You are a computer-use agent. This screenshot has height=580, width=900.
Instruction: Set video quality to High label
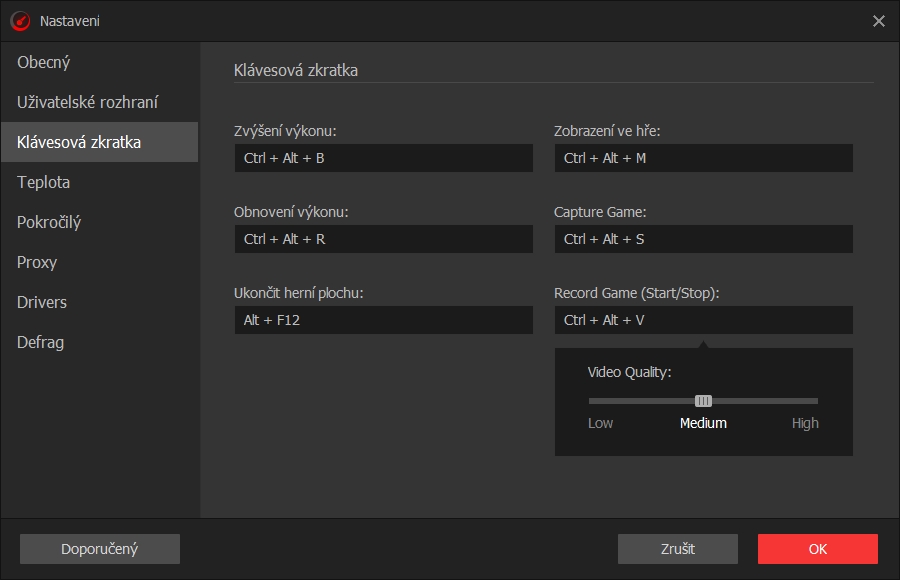click(x=805, y=423)
